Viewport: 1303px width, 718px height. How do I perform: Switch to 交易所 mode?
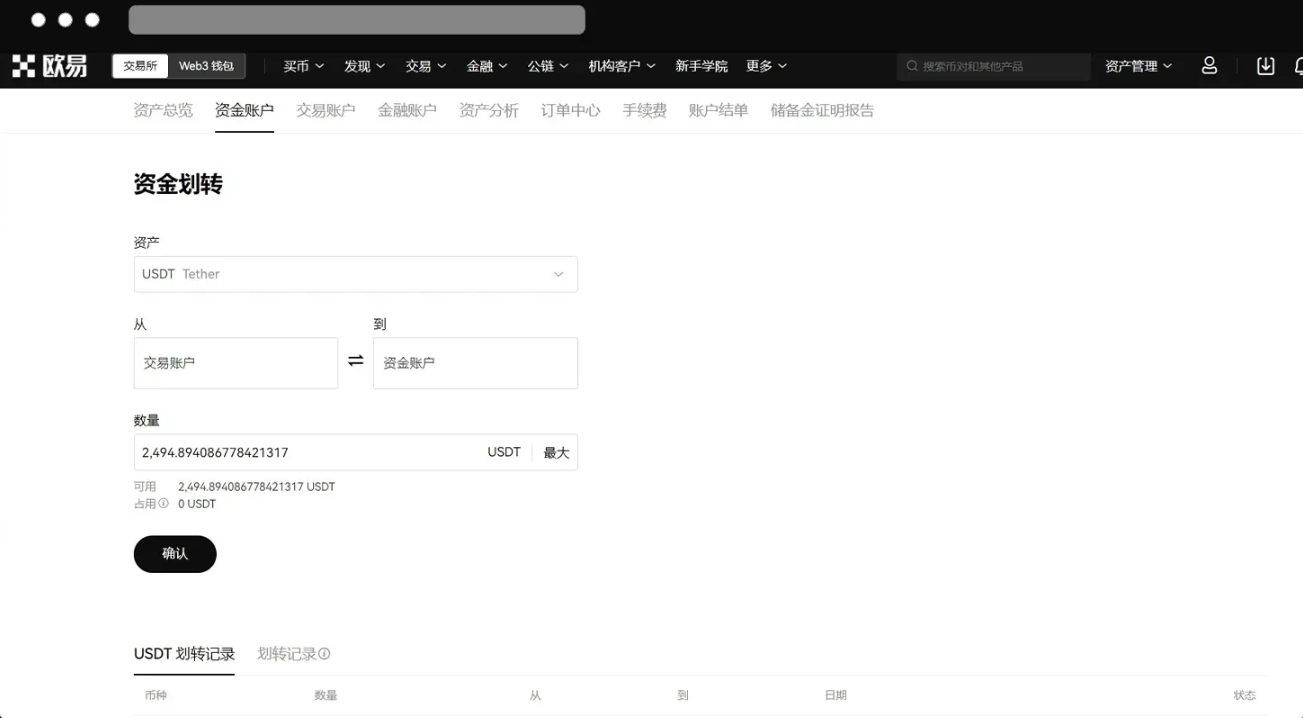[x=140, y=66]
